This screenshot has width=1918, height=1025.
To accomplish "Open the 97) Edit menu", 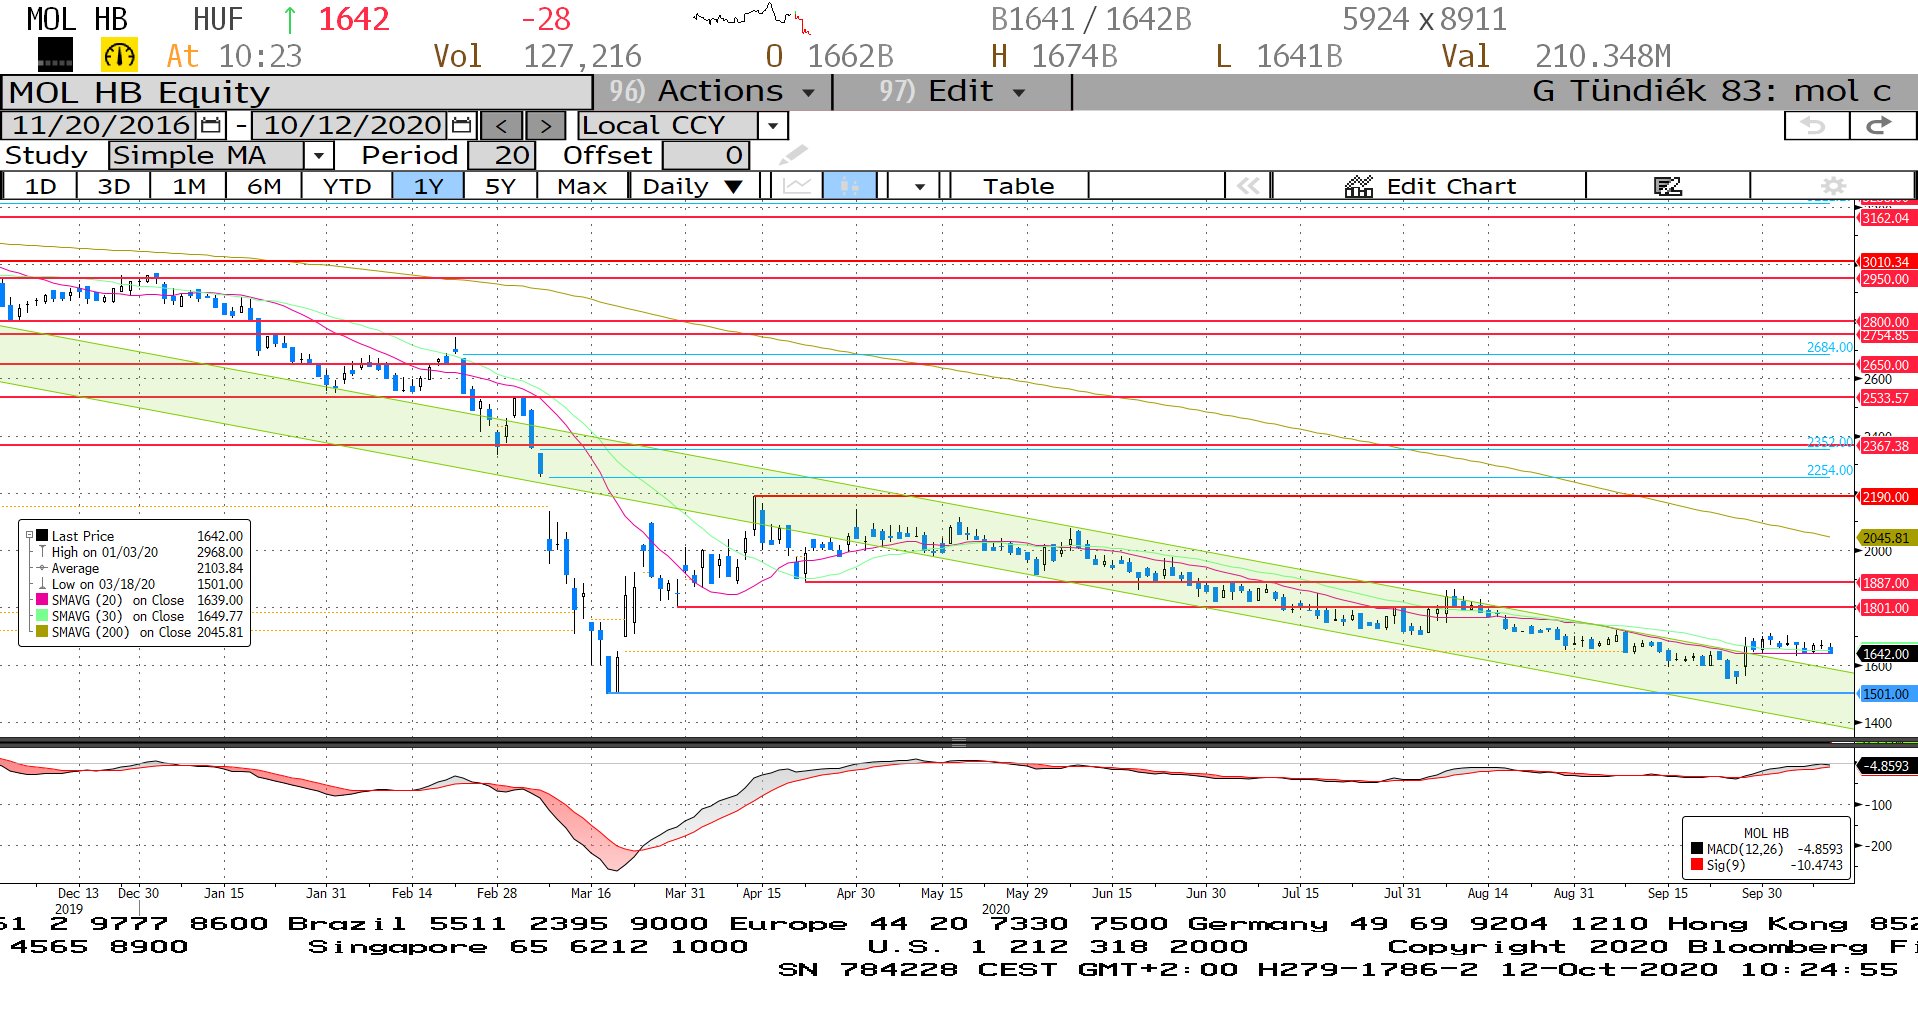I will [x=952, y=92].
